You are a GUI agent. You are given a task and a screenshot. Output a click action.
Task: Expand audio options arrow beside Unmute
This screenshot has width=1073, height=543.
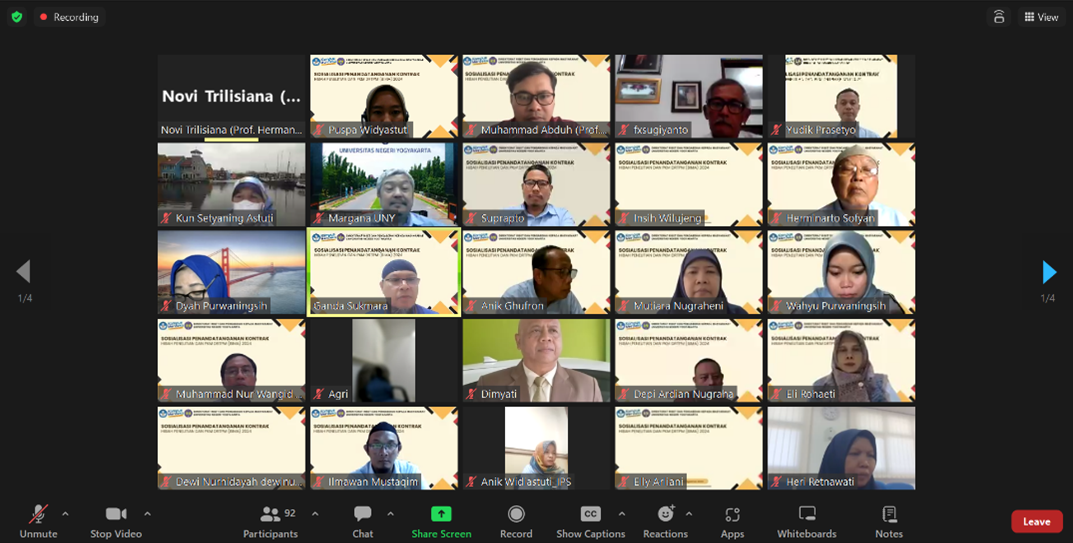pyautogui.click(x=65, y=514)
